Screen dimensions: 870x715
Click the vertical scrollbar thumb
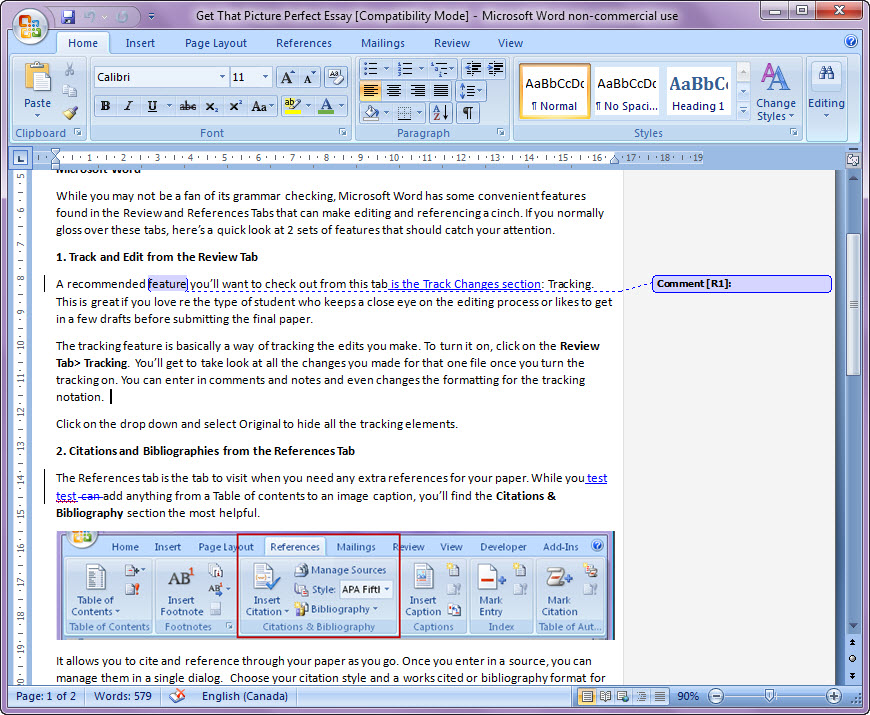coord(853,305)
